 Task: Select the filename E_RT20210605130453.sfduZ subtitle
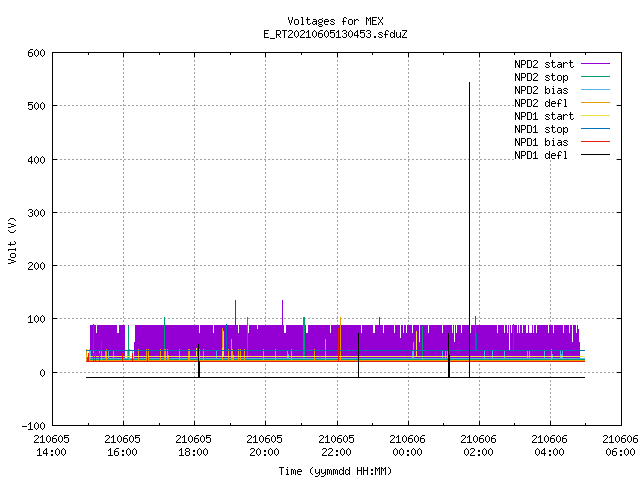point(335,34)
